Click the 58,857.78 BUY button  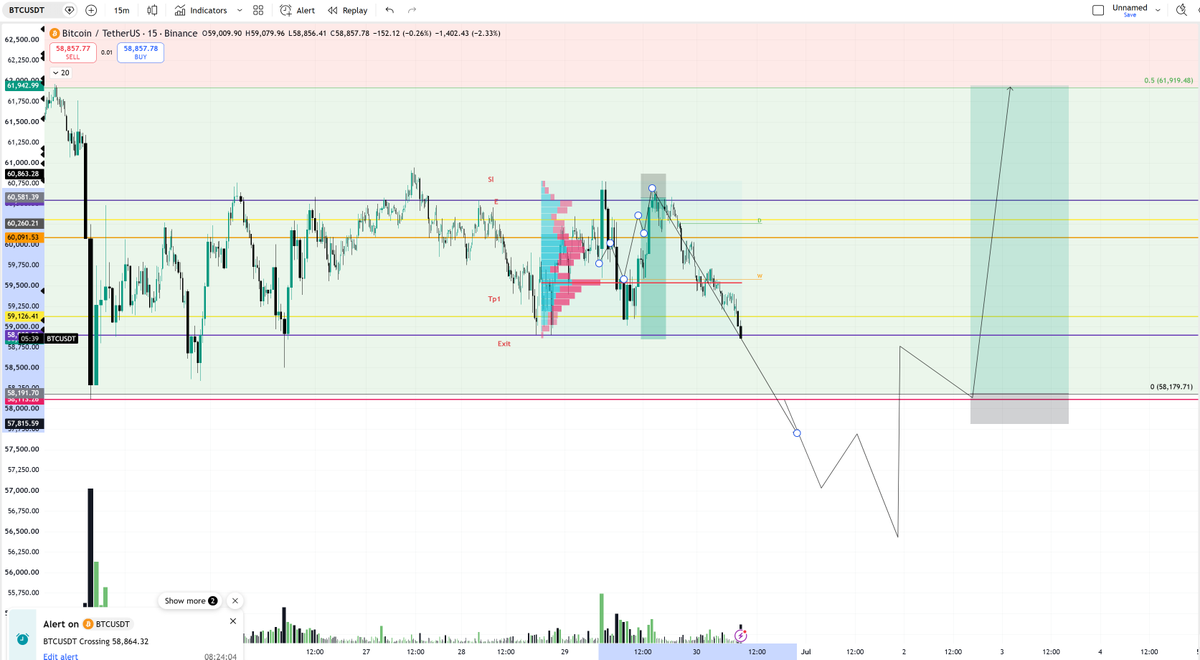click(141, 52)
